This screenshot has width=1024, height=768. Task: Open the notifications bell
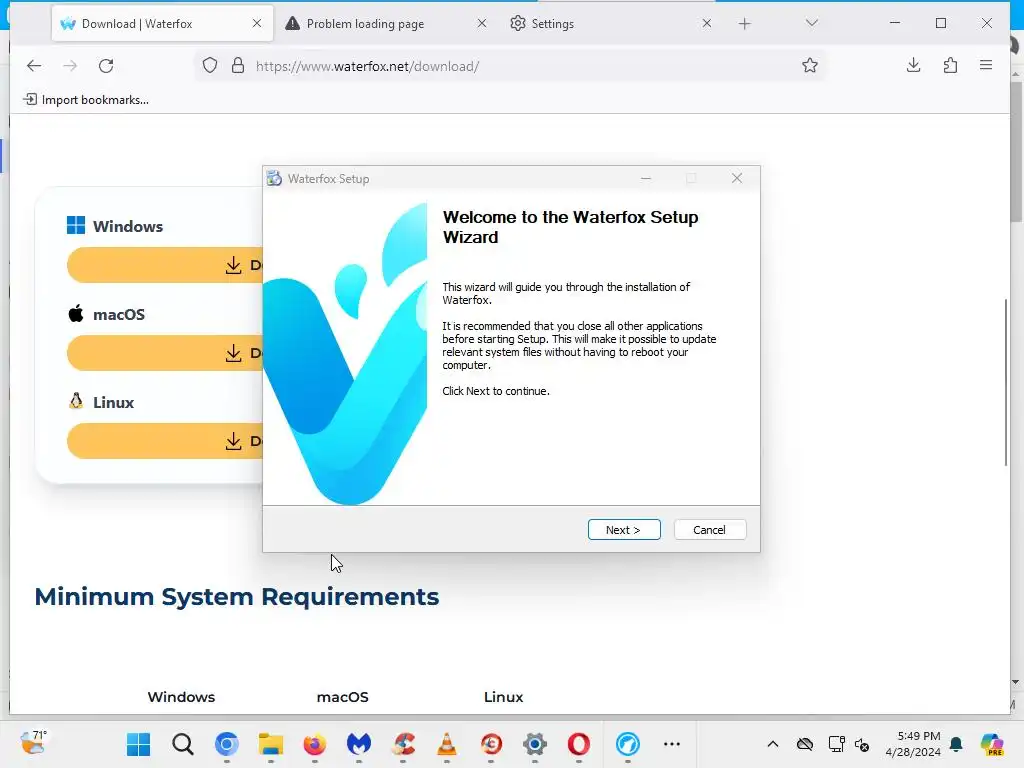click(x=956, y=744)
